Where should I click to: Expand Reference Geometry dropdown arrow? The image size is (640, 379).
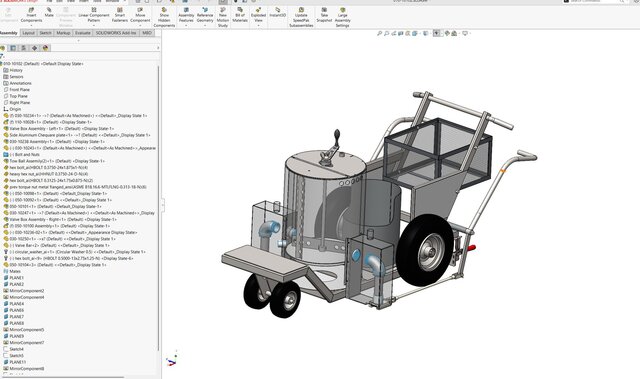click(x=205, y=26)
